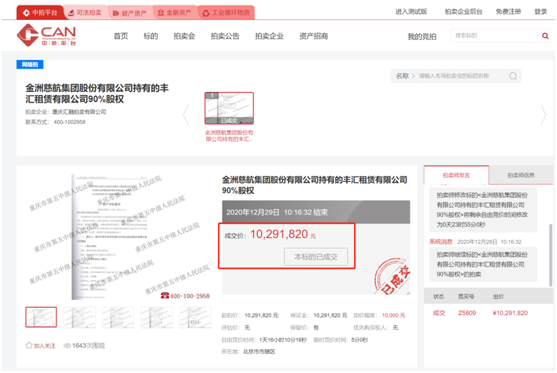The image size is (557, 373).
Task: Expand the 名称 search type selector
Action: pos(405,76)
